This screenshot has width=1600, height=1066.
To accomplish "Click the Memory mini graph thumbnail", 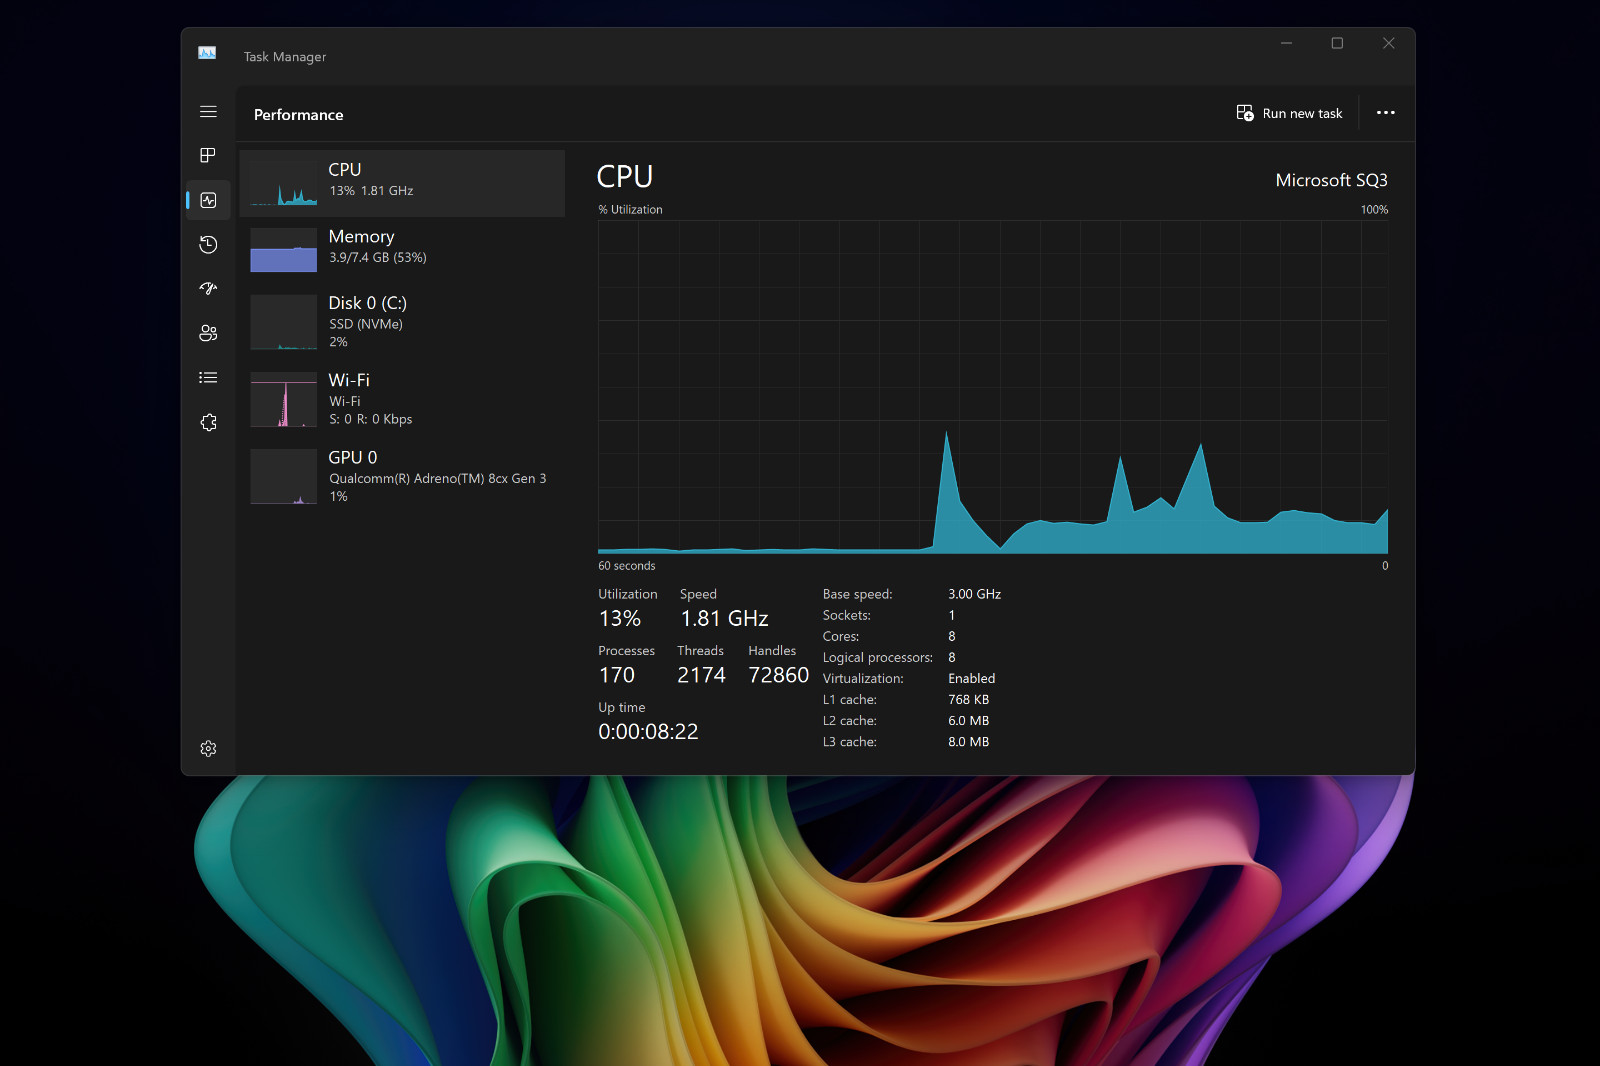I will tap(284, 250).
